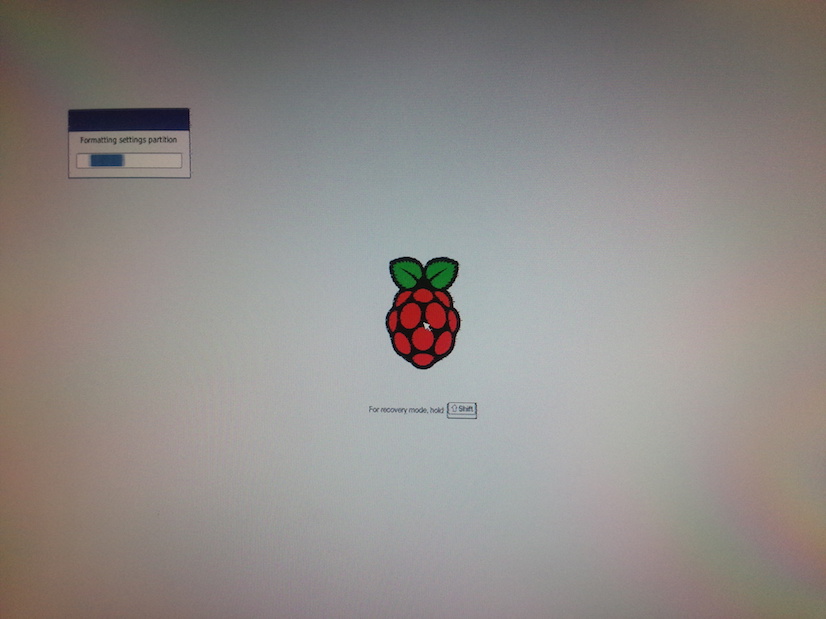Click the Raspberry Pi logo
This screenshot has width=826, height=619.
[423, 312]
